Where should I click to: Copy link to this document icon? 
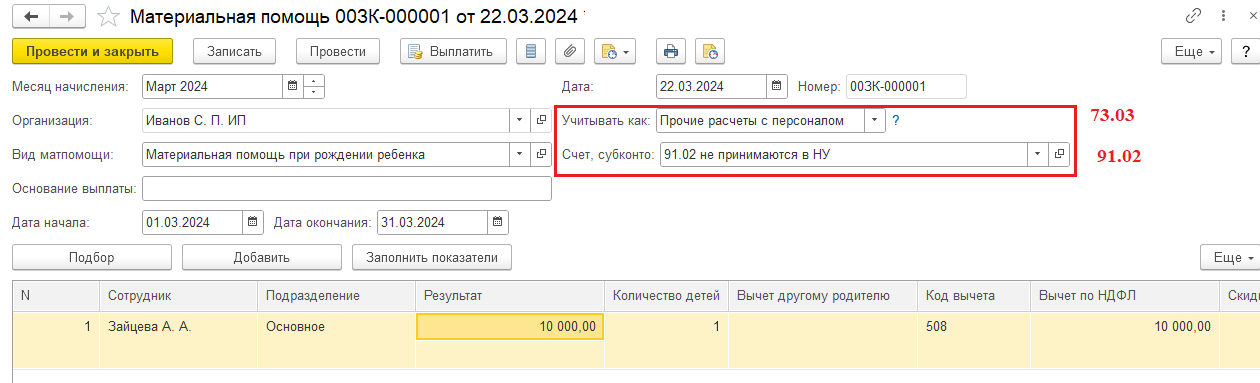[1193, 16]
